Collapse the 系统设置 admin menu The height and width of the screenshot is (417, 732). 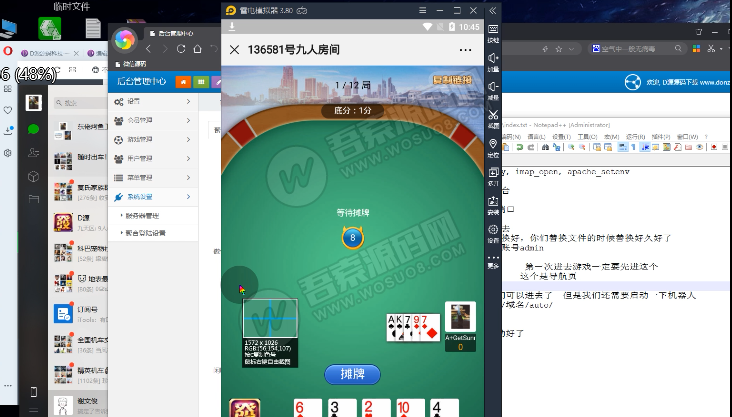tap(153, 197)
